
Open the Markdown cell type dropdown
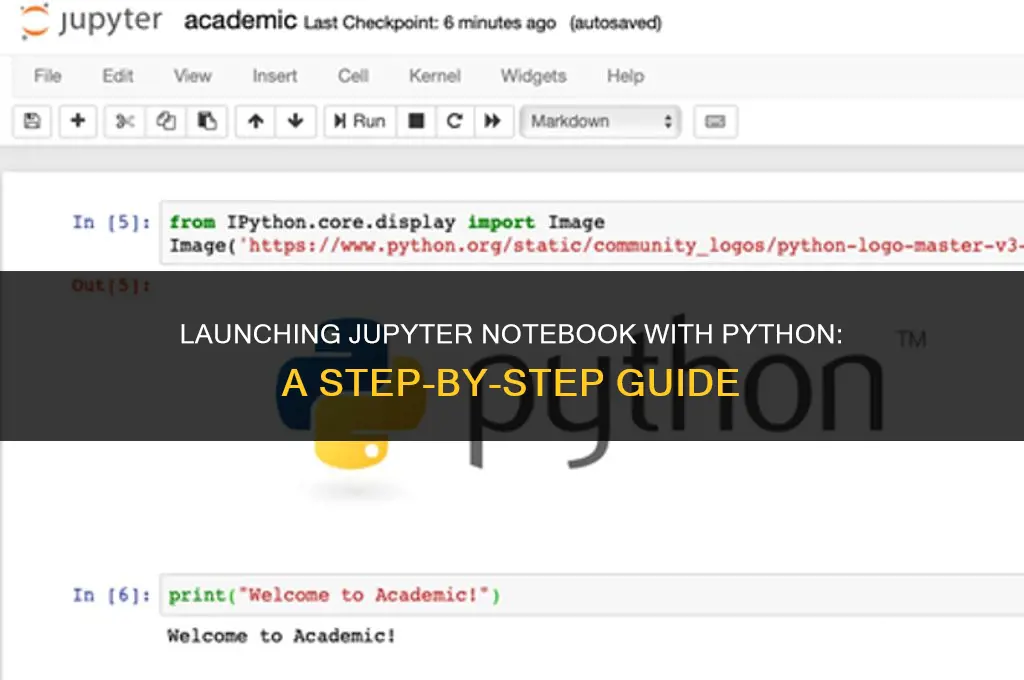[x=600, y=121]
